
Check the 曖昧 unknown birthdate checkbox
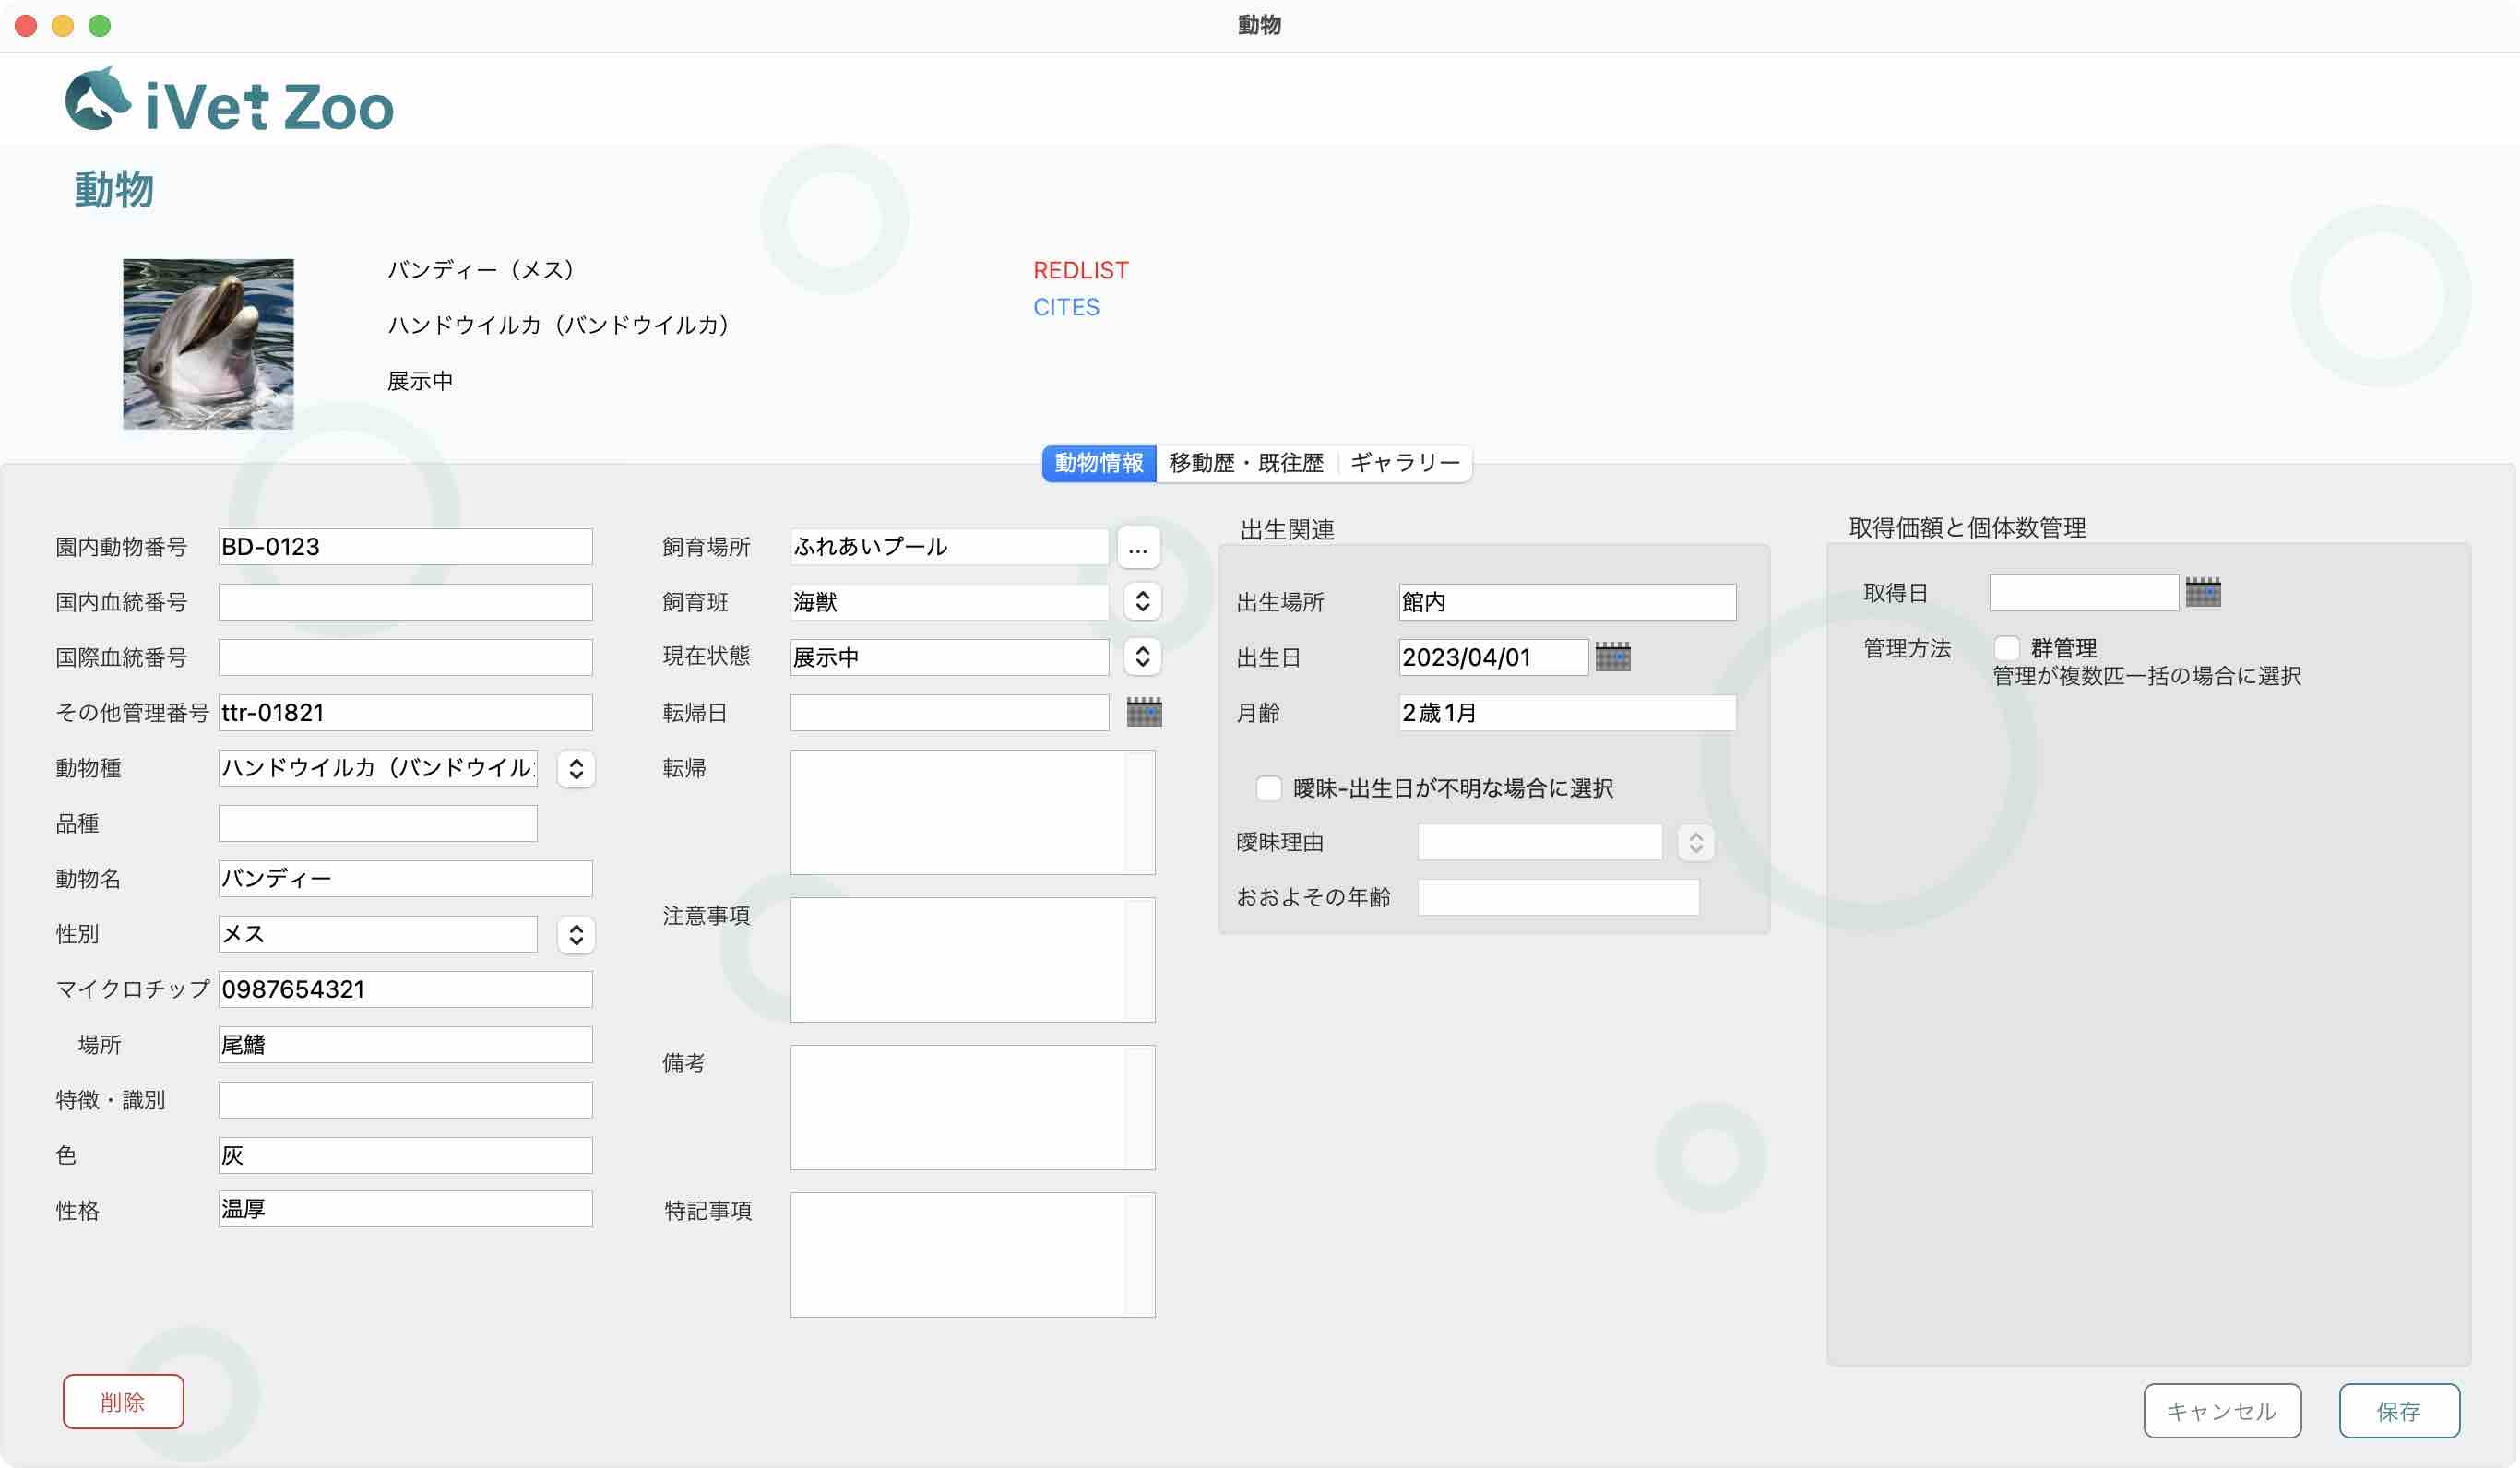coord(1270,789)
